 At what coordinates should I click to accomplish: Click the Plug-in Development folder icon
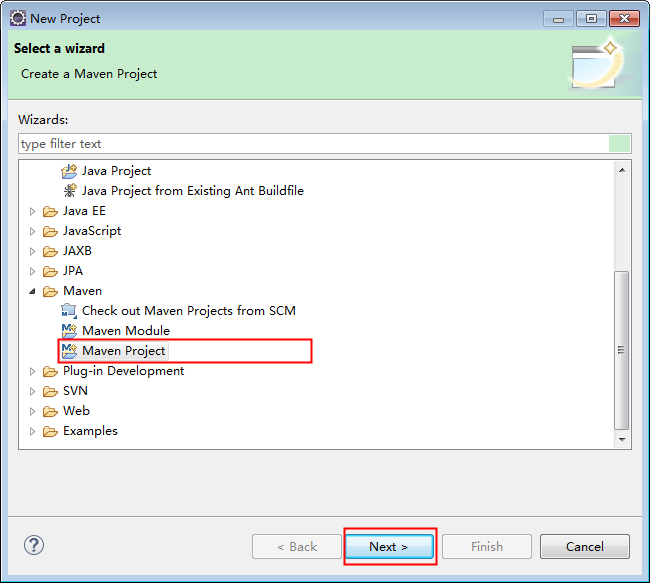(x=50, y=372)
